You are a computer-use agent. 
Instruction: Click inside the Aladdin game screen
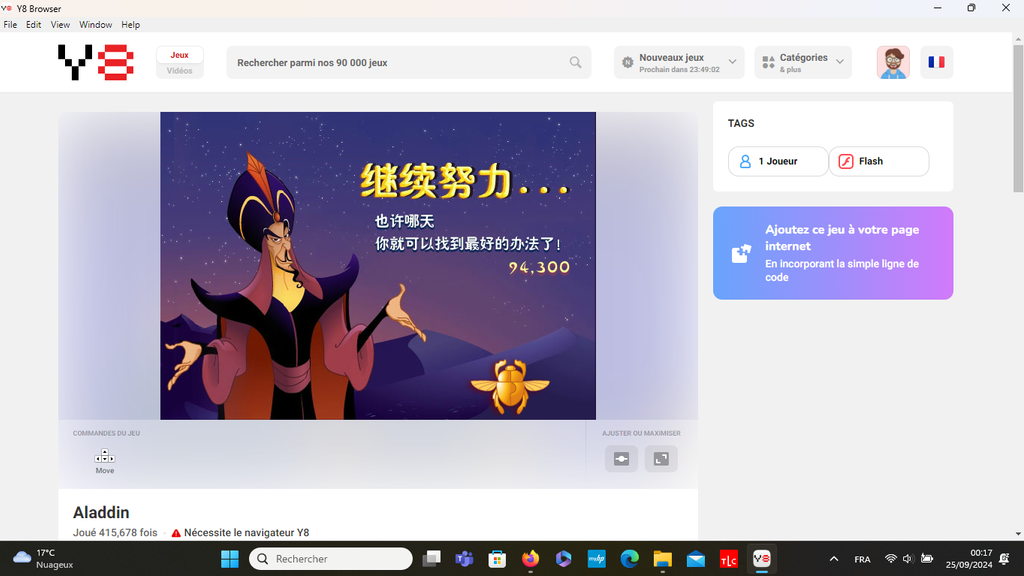click(378, 266)
